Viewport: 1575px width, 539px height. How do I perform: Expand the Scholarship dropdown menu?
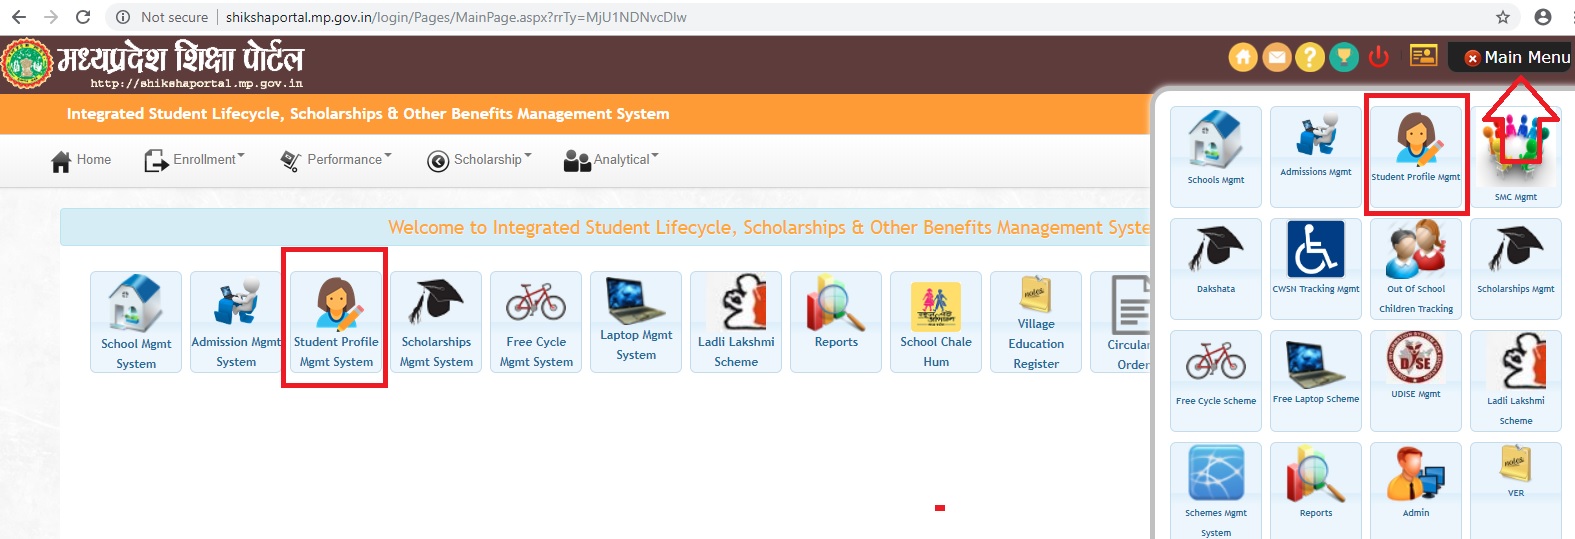479,160
